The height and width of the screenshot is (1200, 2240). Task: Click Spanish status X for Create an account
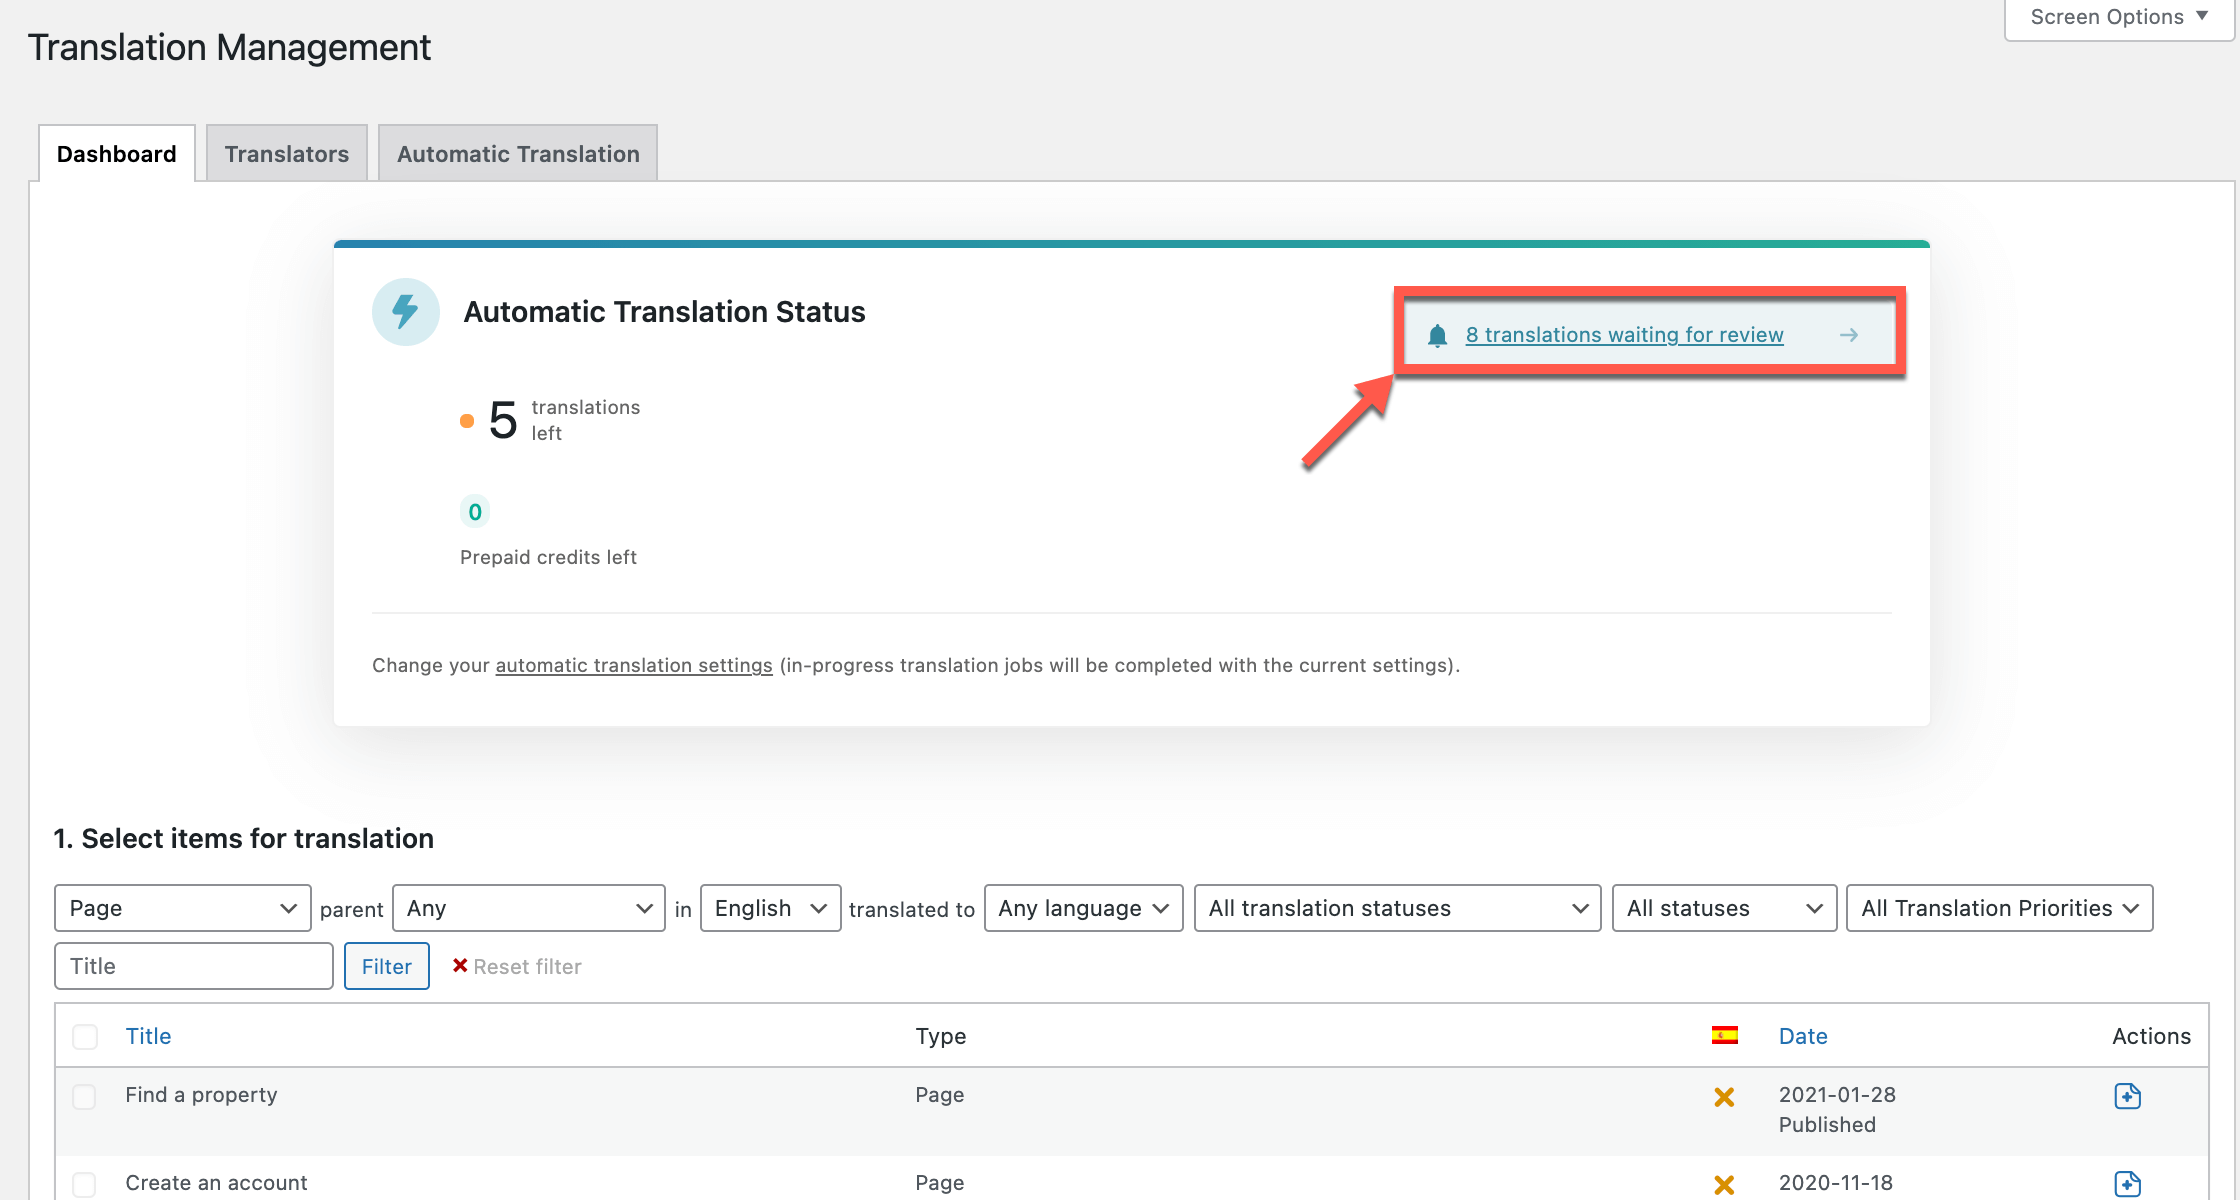1724,1185
